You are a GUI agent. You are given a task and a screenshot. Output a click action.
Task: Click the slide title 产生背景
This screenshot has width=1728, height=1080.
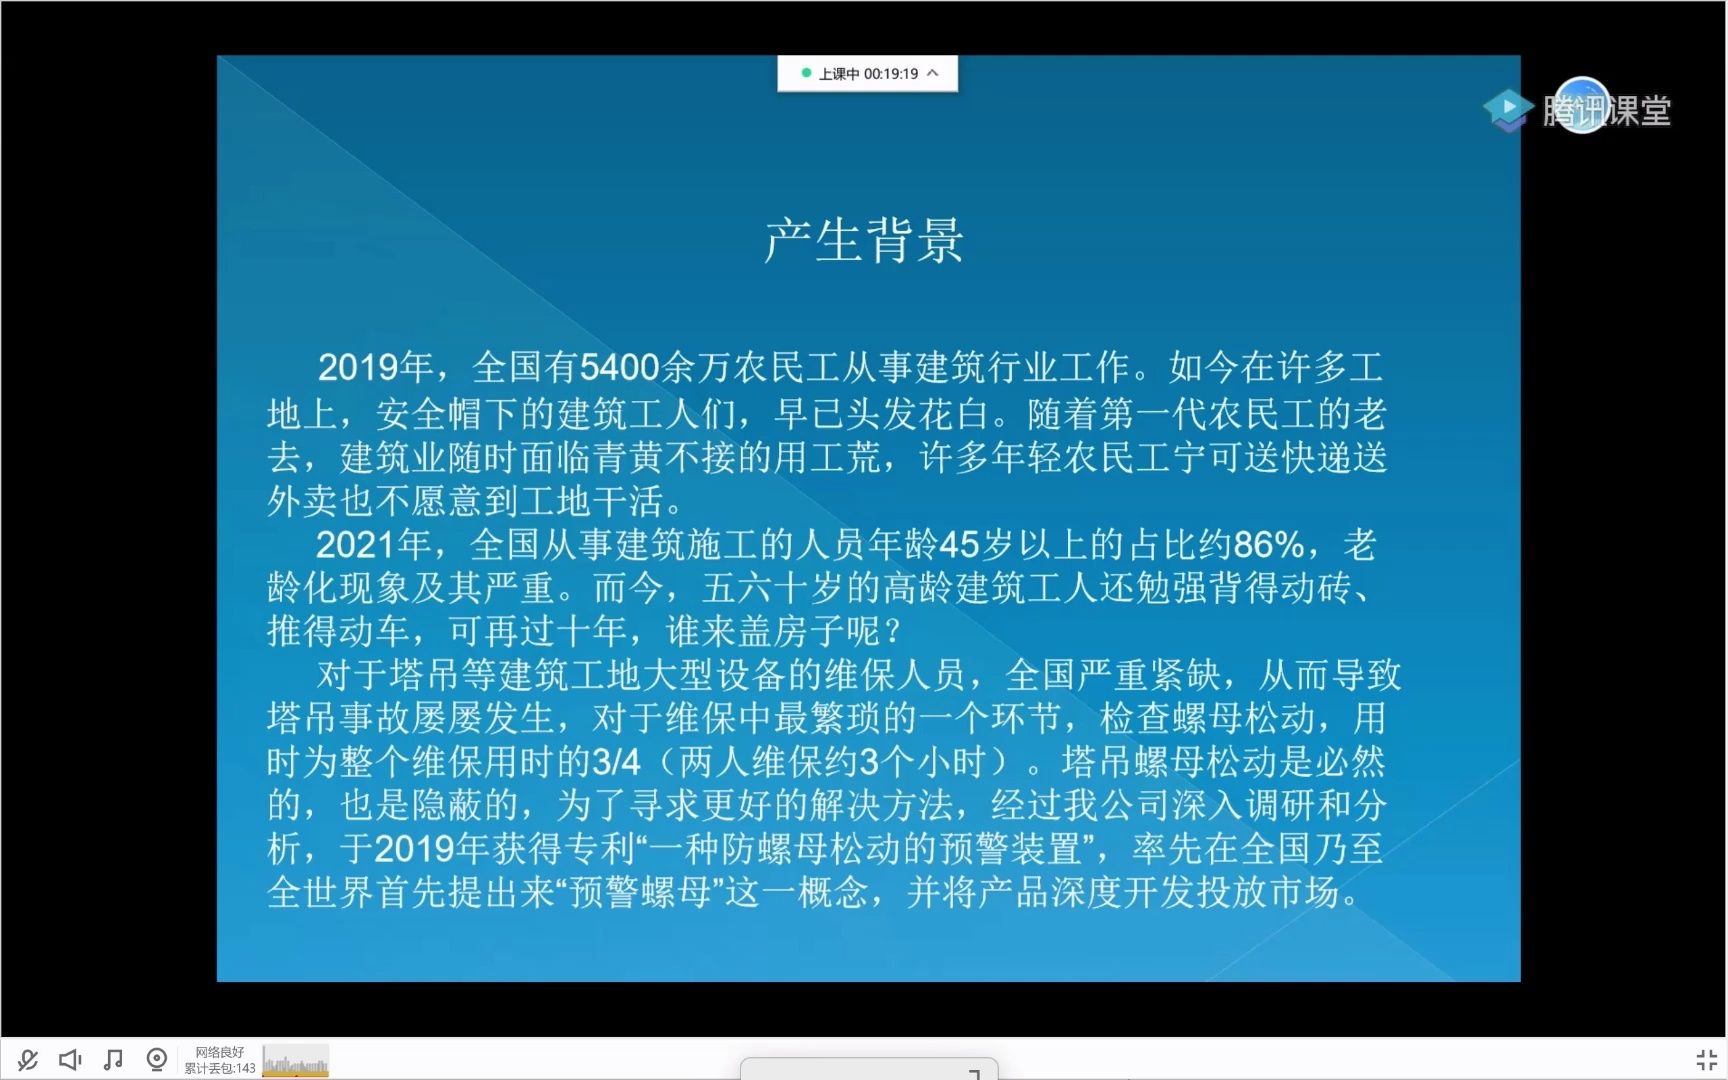tap(864, 241)
